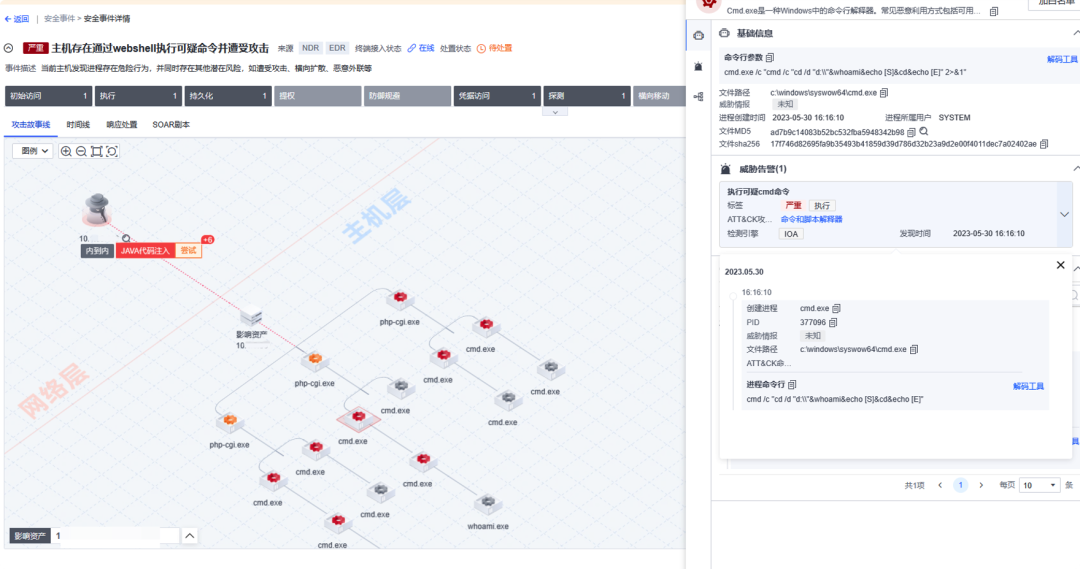Expand the 执行可疑cmd命令 alert chevron
The width and height of the screenshot is (1080, 569).
click(x=1064, y=213)
